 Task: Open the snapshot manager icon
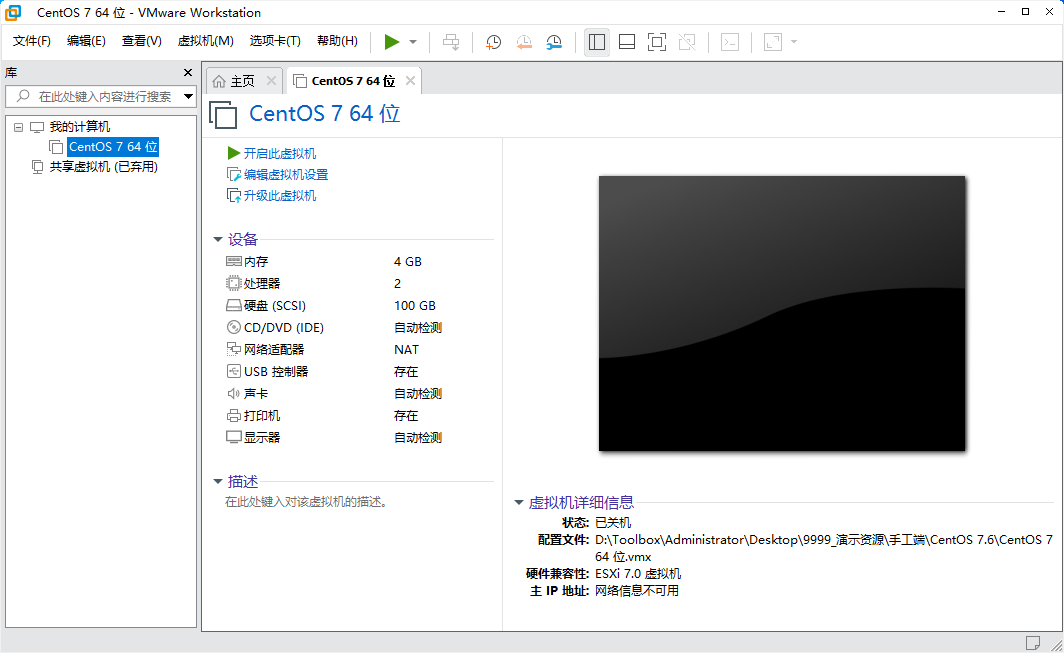pyautogui.click(x=556, y=41)
